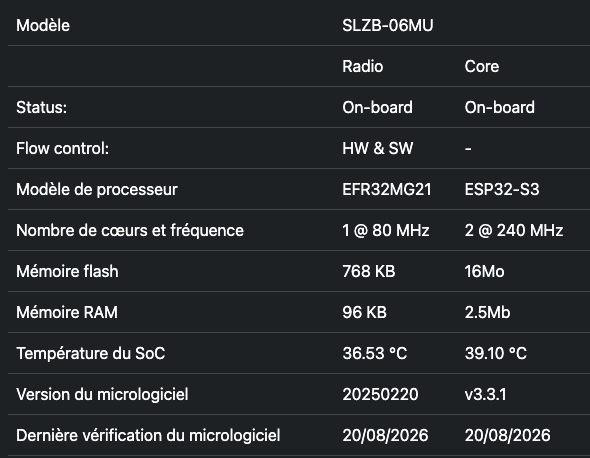590x458 pixels.
Task: Select the ESP32-S3 processor model text
Action: pyautogui.click(x=502, y=189)
